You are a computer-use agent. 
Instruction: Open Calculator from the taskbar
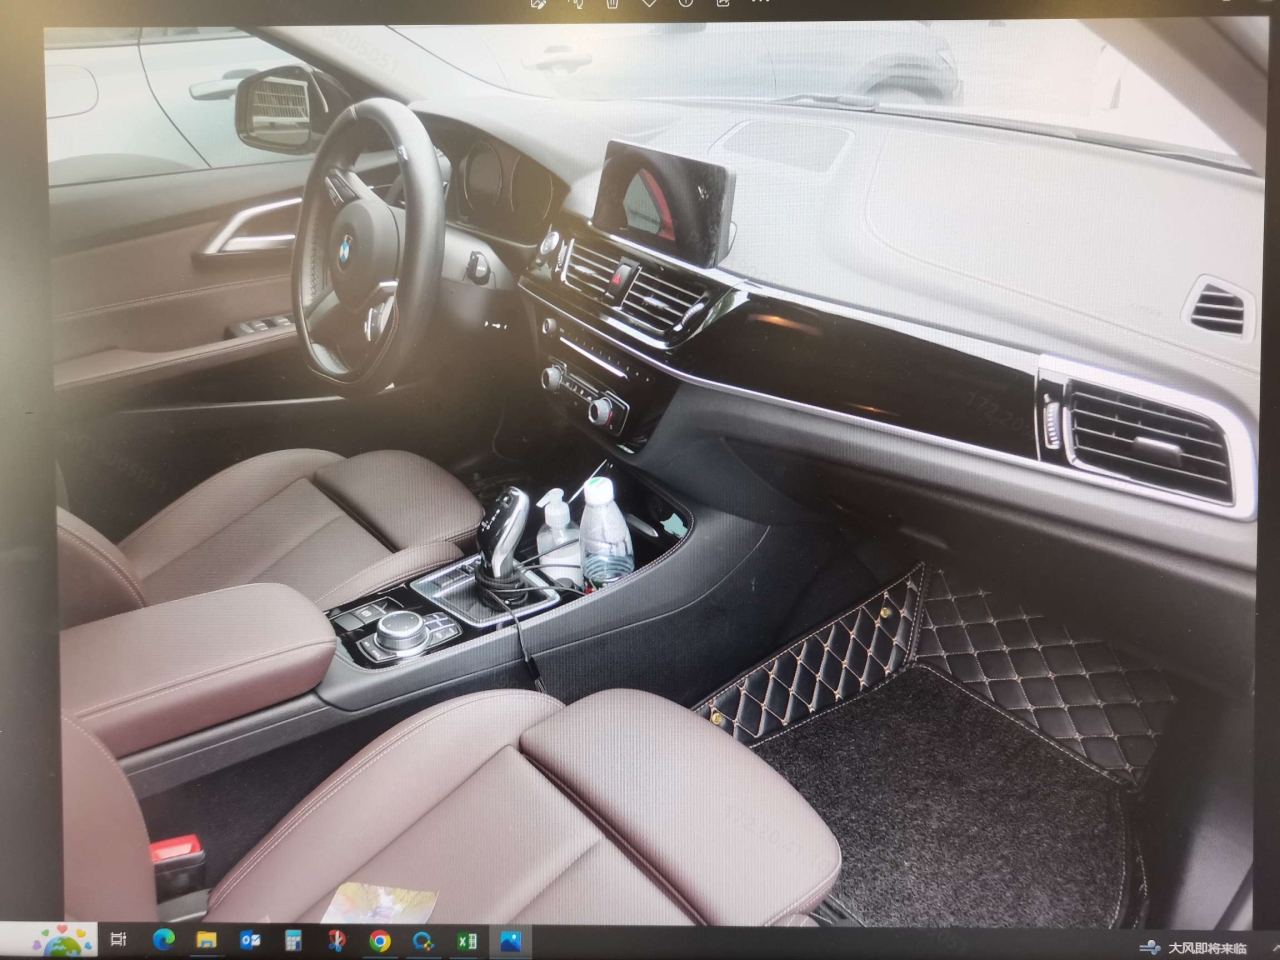[x=293, y=940]
